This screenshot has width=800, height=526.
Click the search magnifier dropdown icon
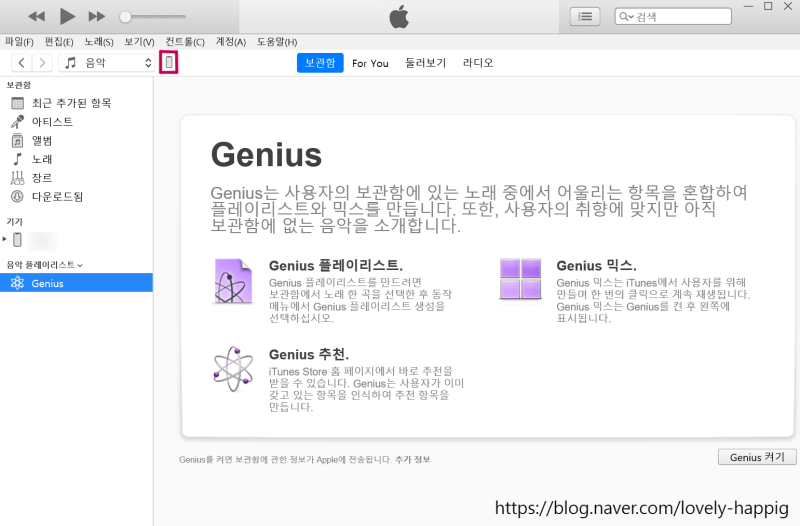pyautogui.click(x=626, y=17)
